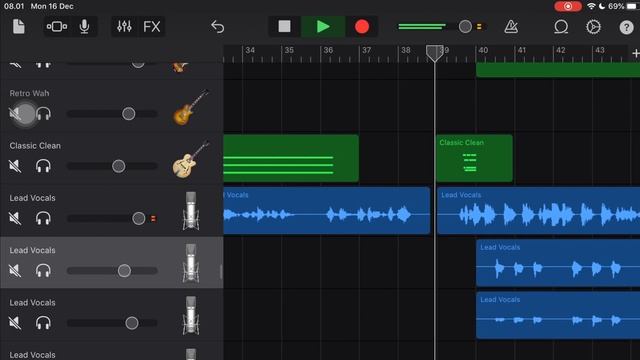Image resolution: width=640 pixels, height=360 pixels.
Task: Select first Lead Vocals microphone icon
Action: pos(191,211)
